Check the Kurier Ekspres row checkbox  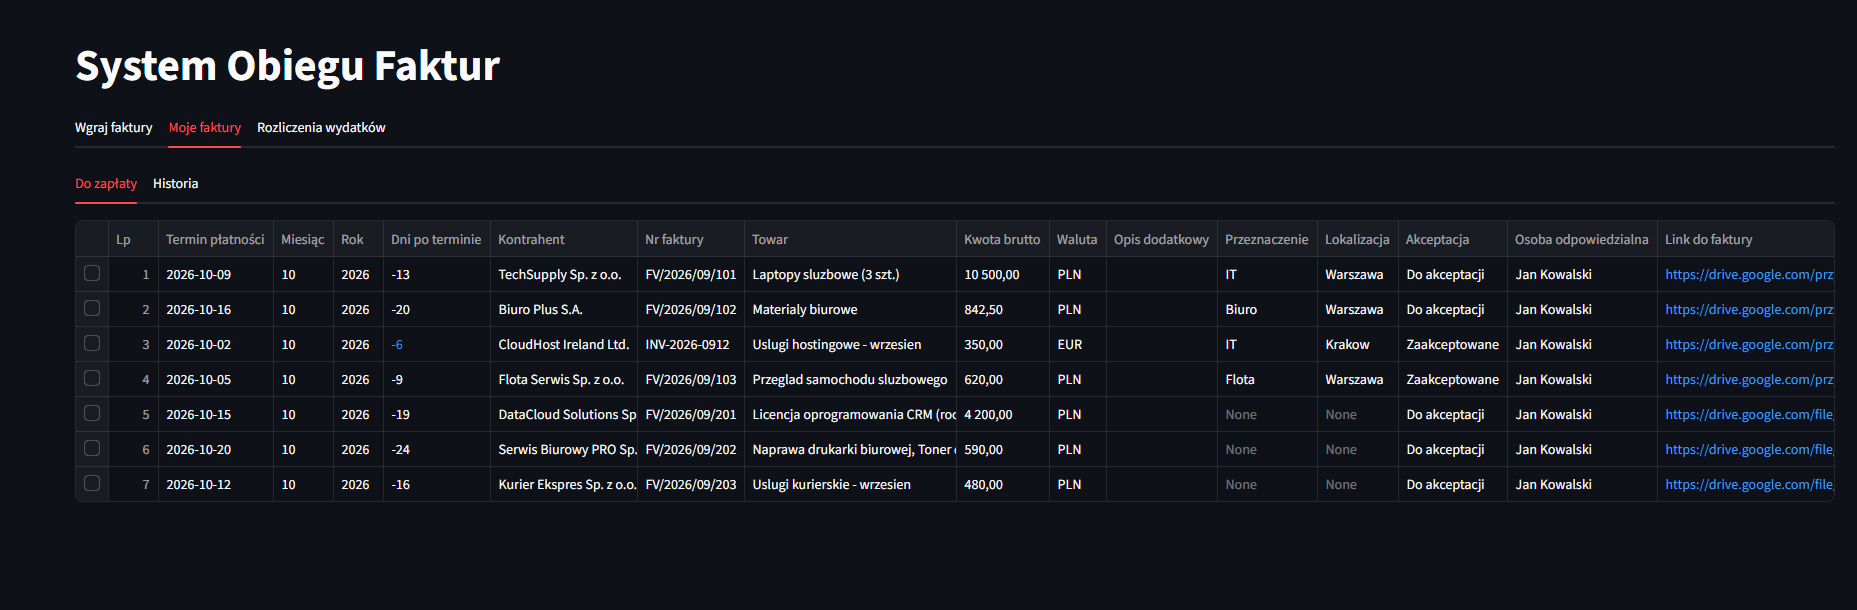92,483
